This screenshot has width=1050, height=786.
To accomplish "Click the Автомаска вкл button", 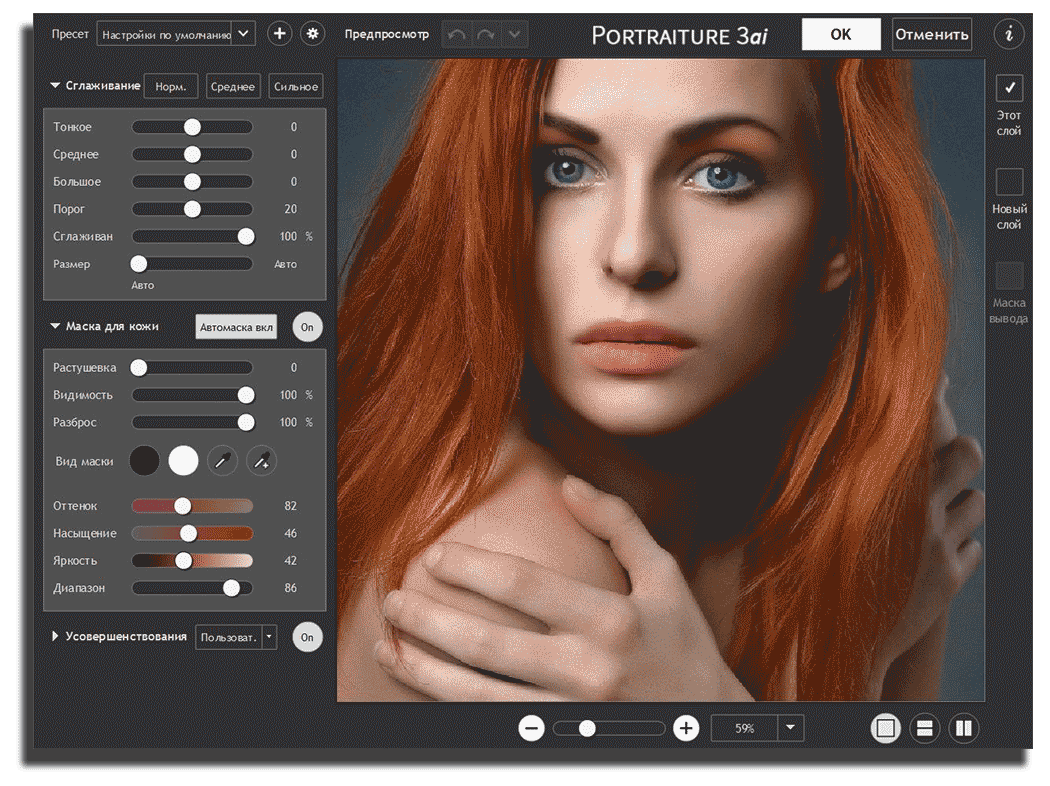I will 236,327.
